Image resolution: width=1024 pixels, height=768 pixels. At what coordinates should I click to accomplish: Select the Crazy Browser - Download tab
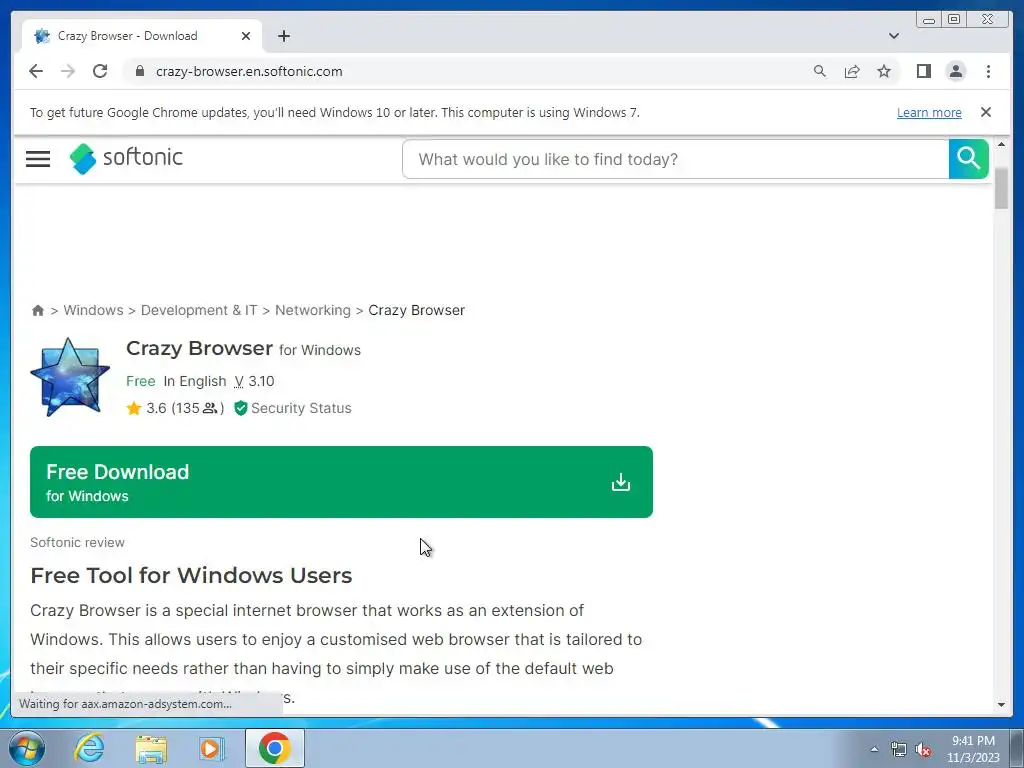pos(142,36)
